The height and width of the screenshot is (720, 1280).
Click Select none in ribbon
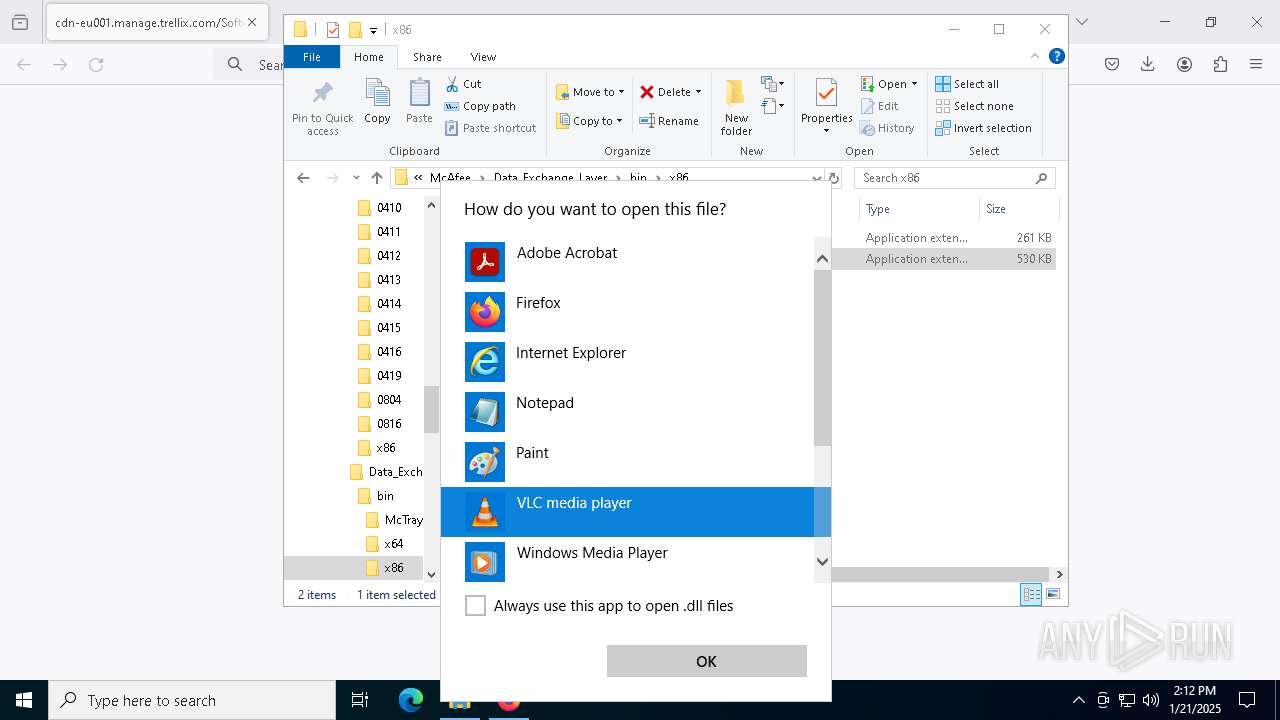974,106
